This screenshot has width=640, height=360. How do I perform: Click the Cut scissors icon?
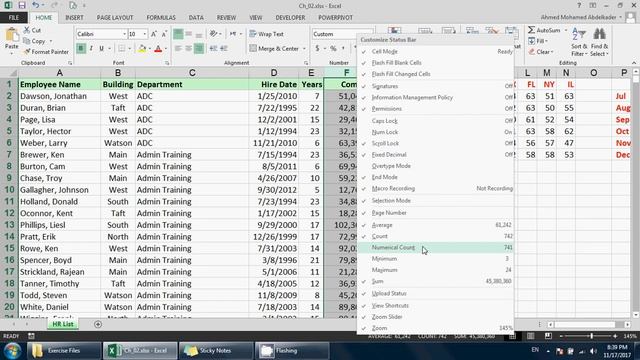tap(27, 30)
